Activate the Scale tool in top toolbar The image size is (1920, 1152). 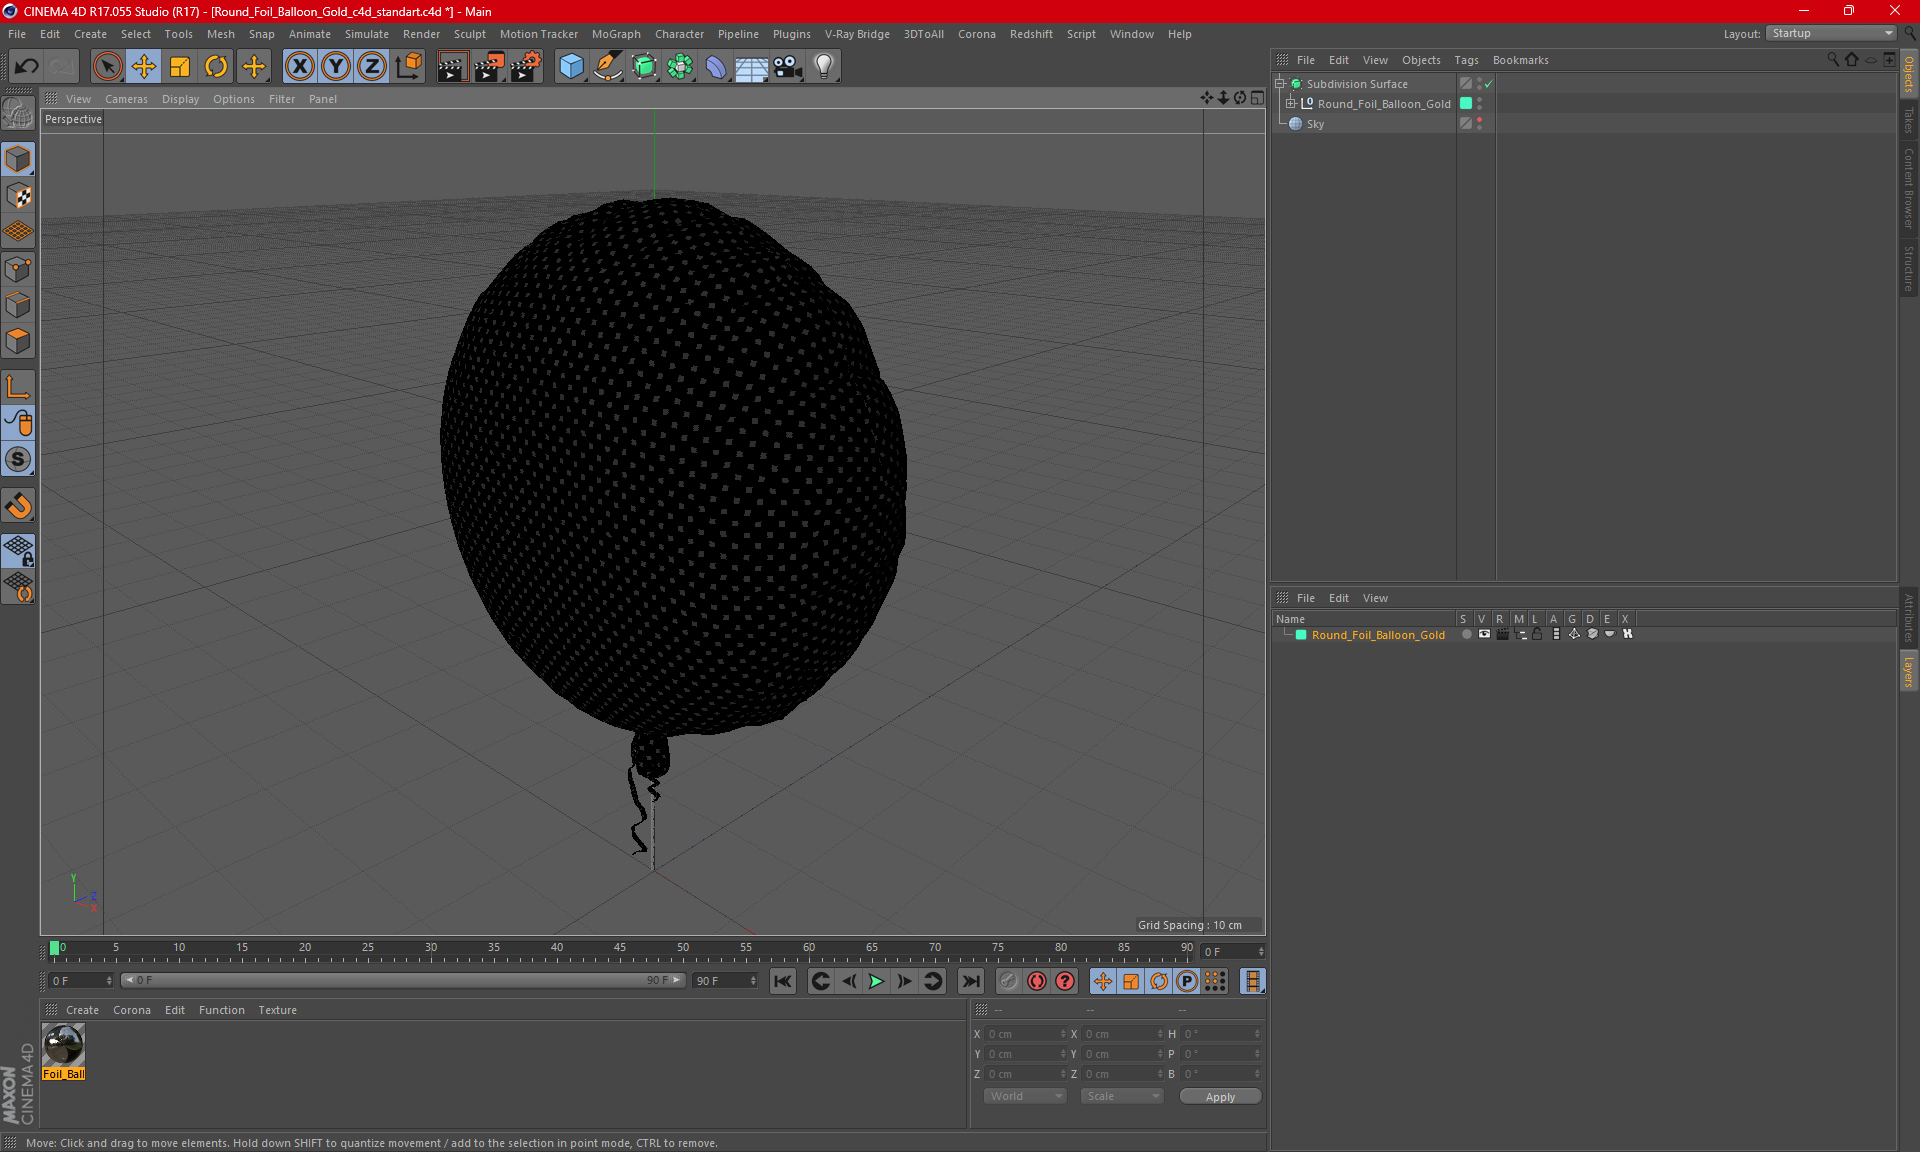point(180,67)
